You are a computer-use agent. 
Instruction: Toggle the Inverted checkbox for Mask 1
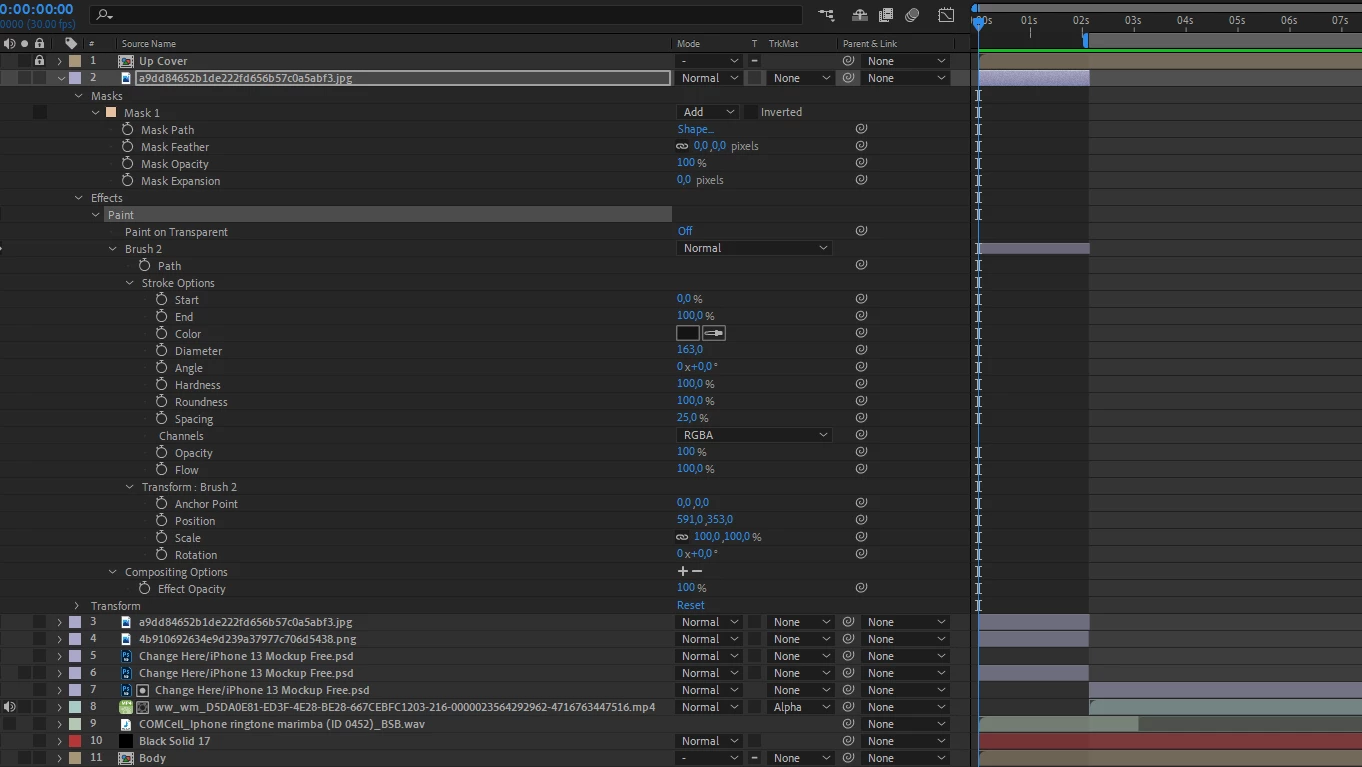tap(751, 112)
